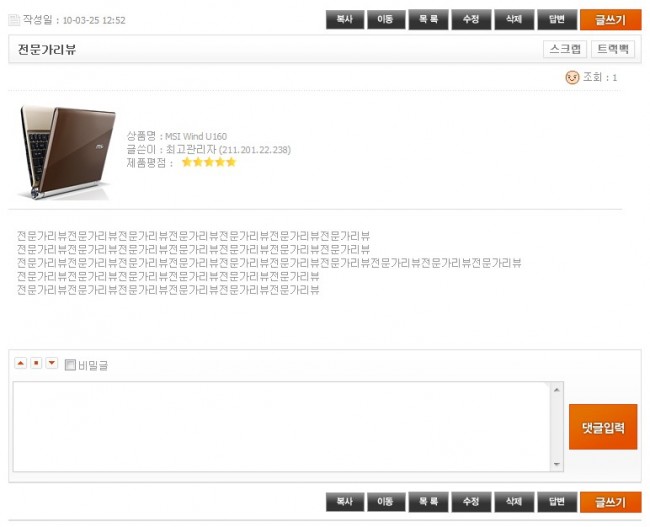
Task: Click the comment scrollbar up arrow
Action: 557,390
